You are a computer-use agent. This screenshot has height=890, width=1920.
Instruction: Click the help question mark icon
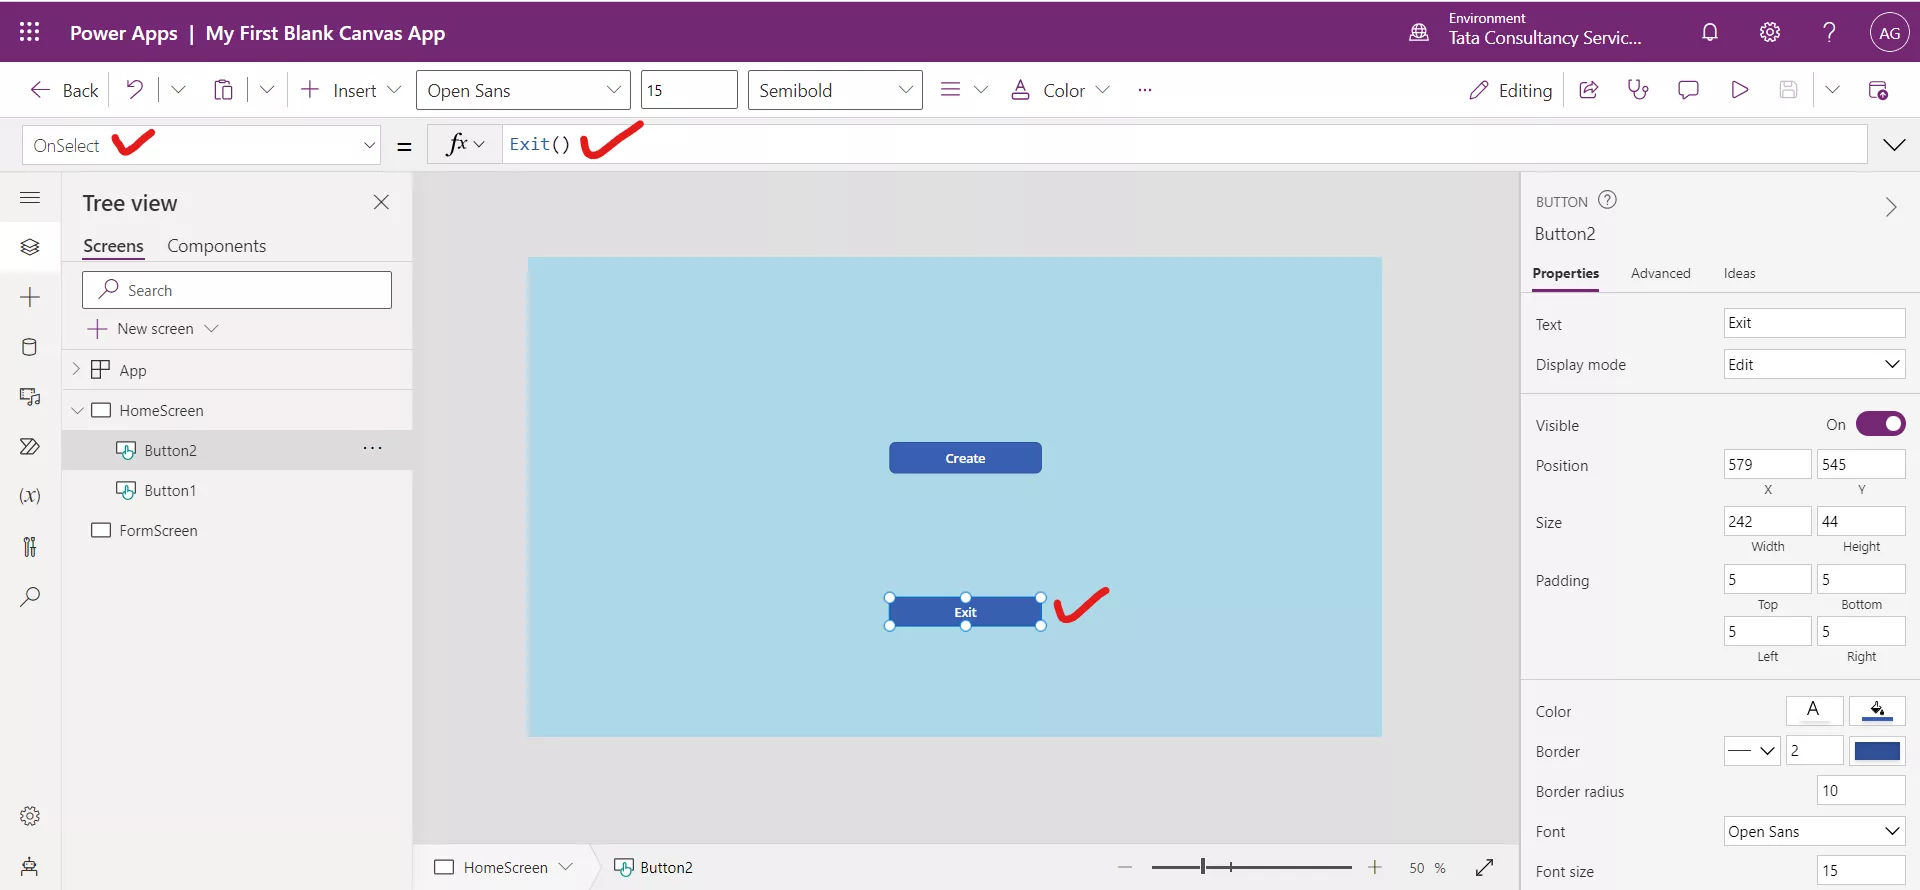[x=1829, y=32]
